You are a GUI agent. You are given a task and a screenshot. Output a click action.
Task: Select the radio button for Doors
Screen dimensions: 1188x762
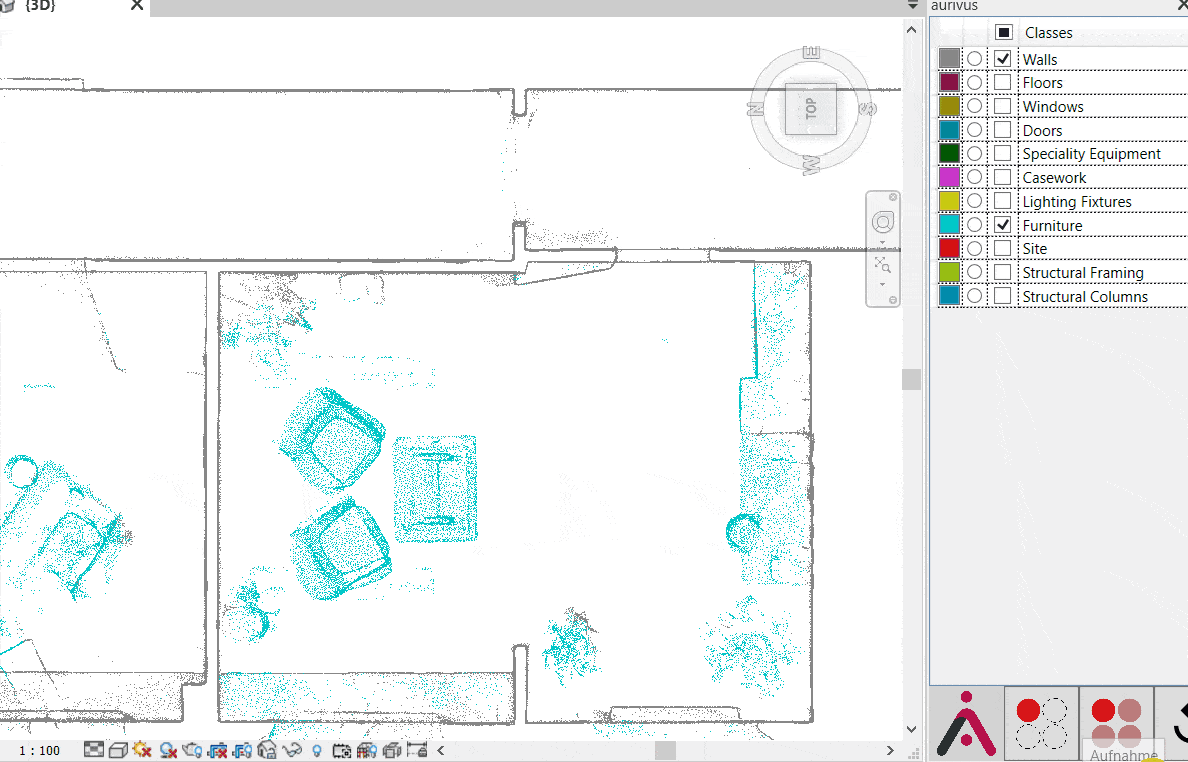point(975,130)
